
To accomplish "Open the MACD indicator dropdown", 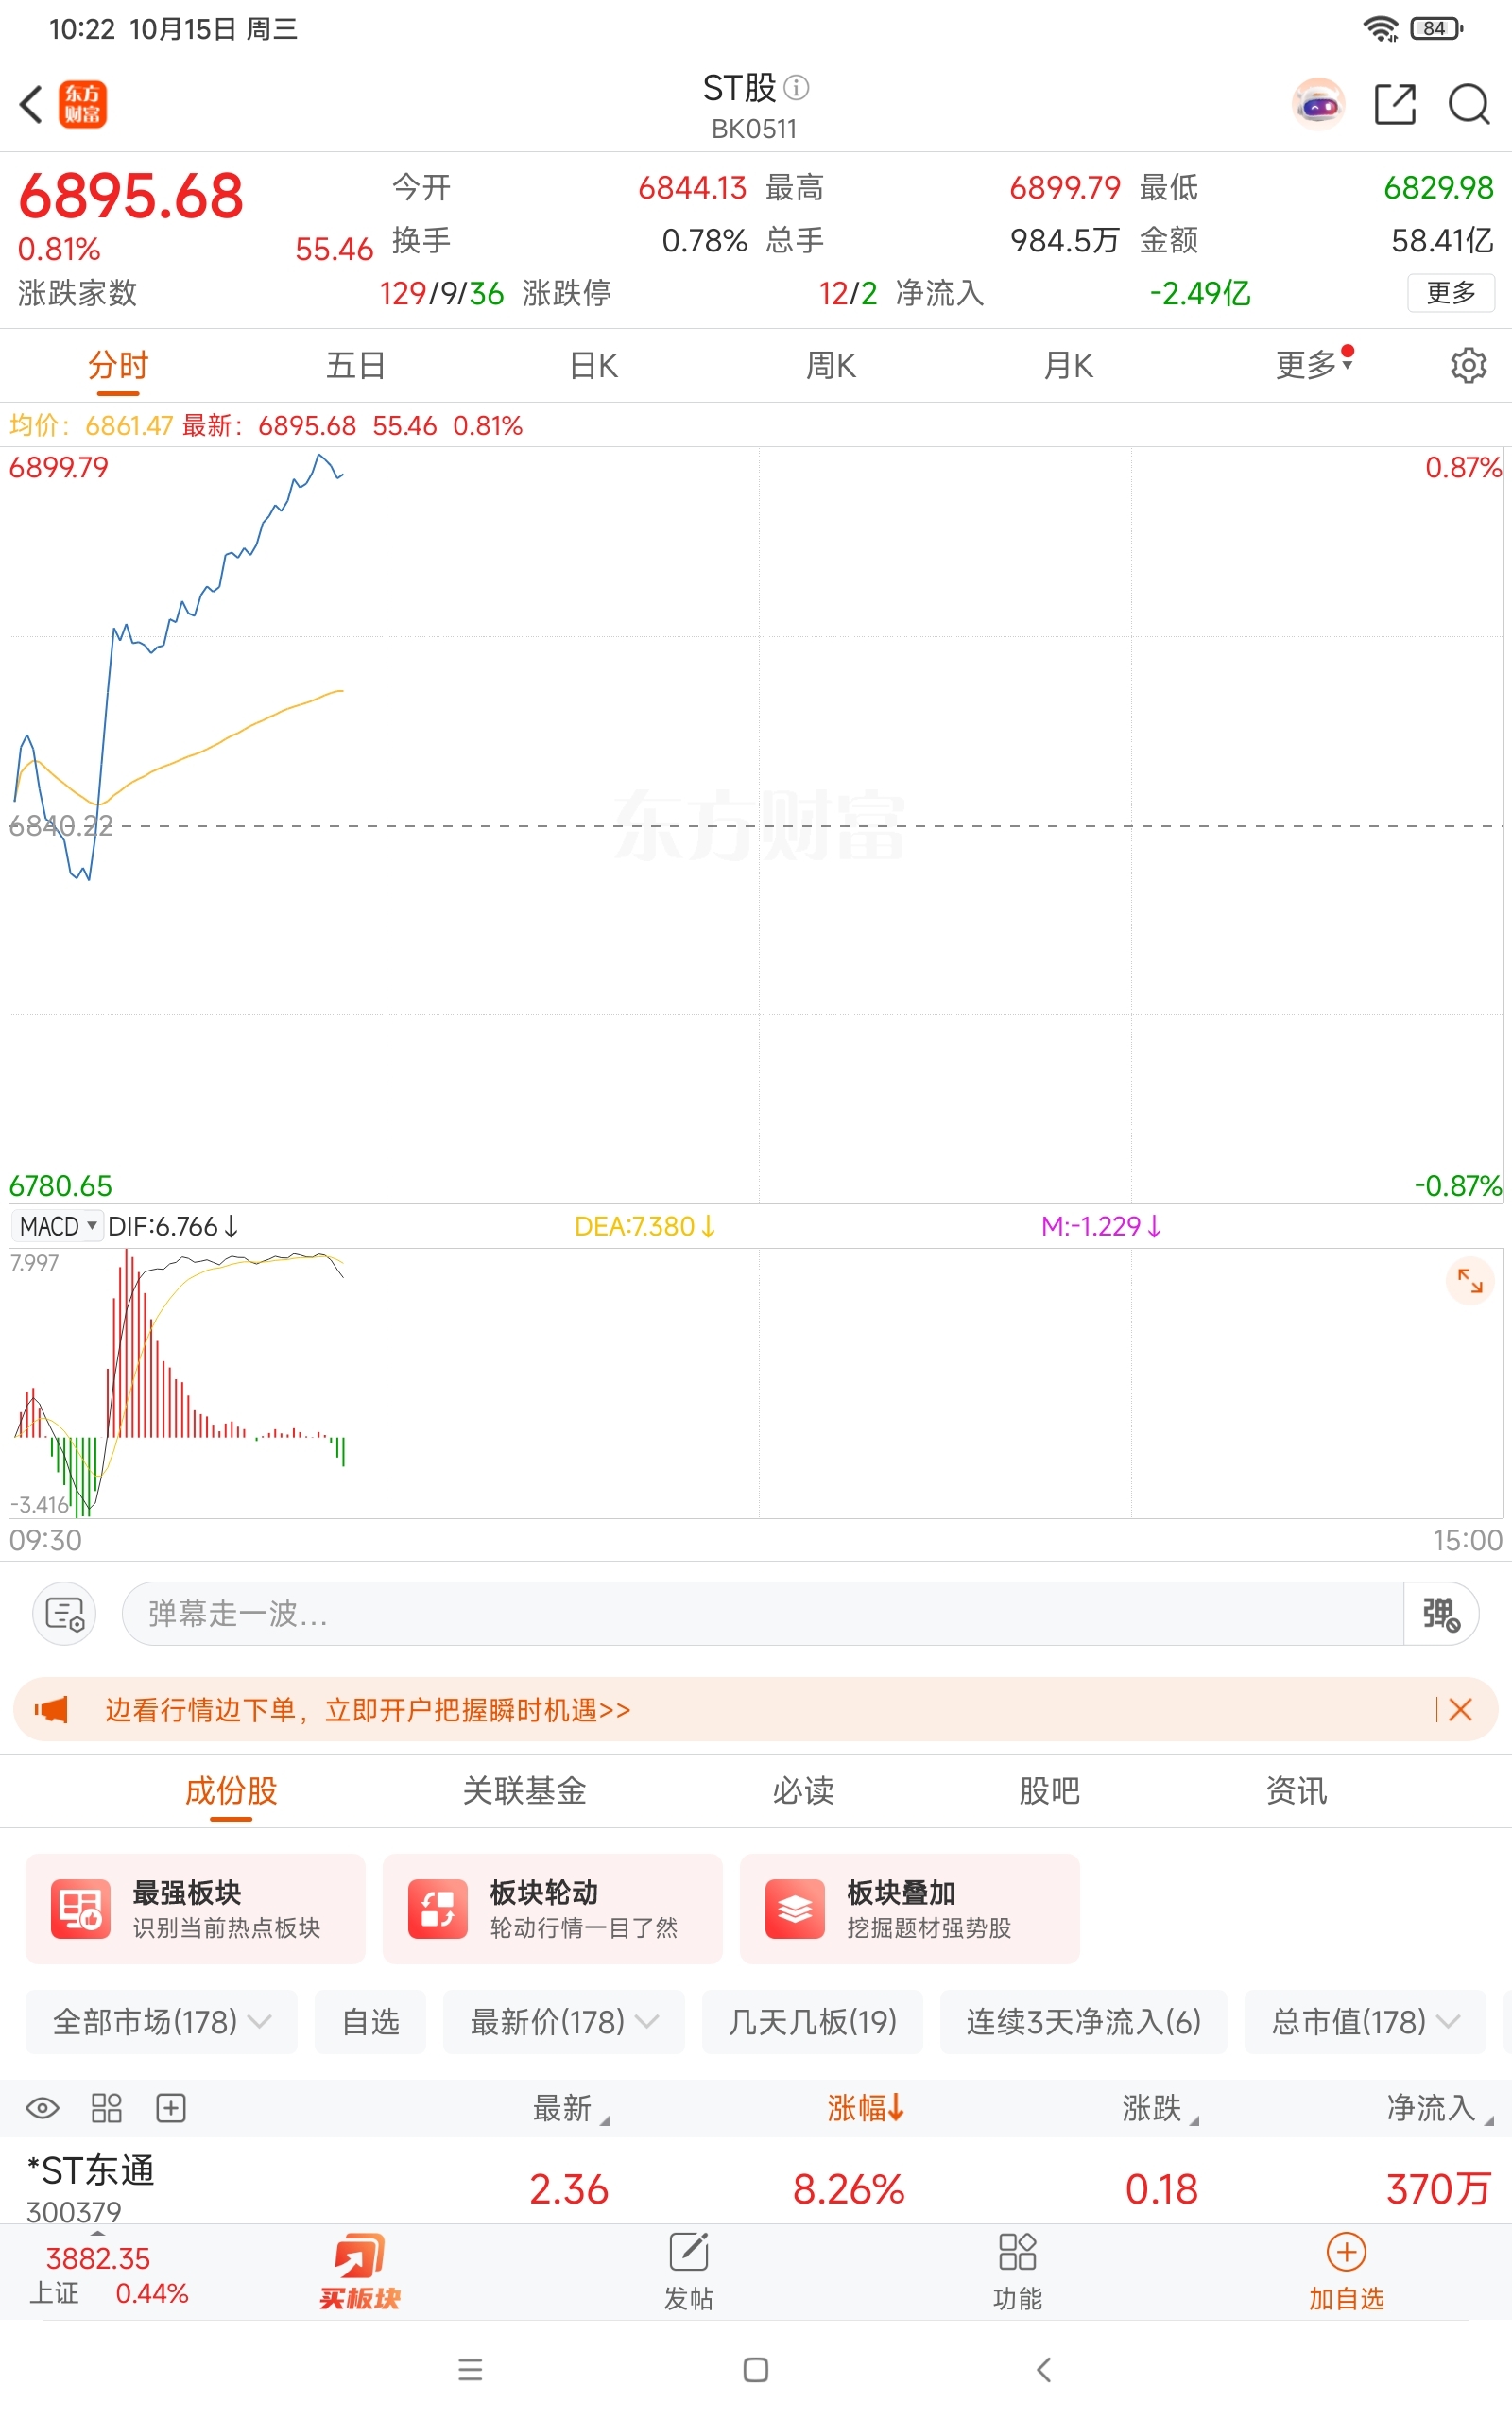I will 58,1226.
